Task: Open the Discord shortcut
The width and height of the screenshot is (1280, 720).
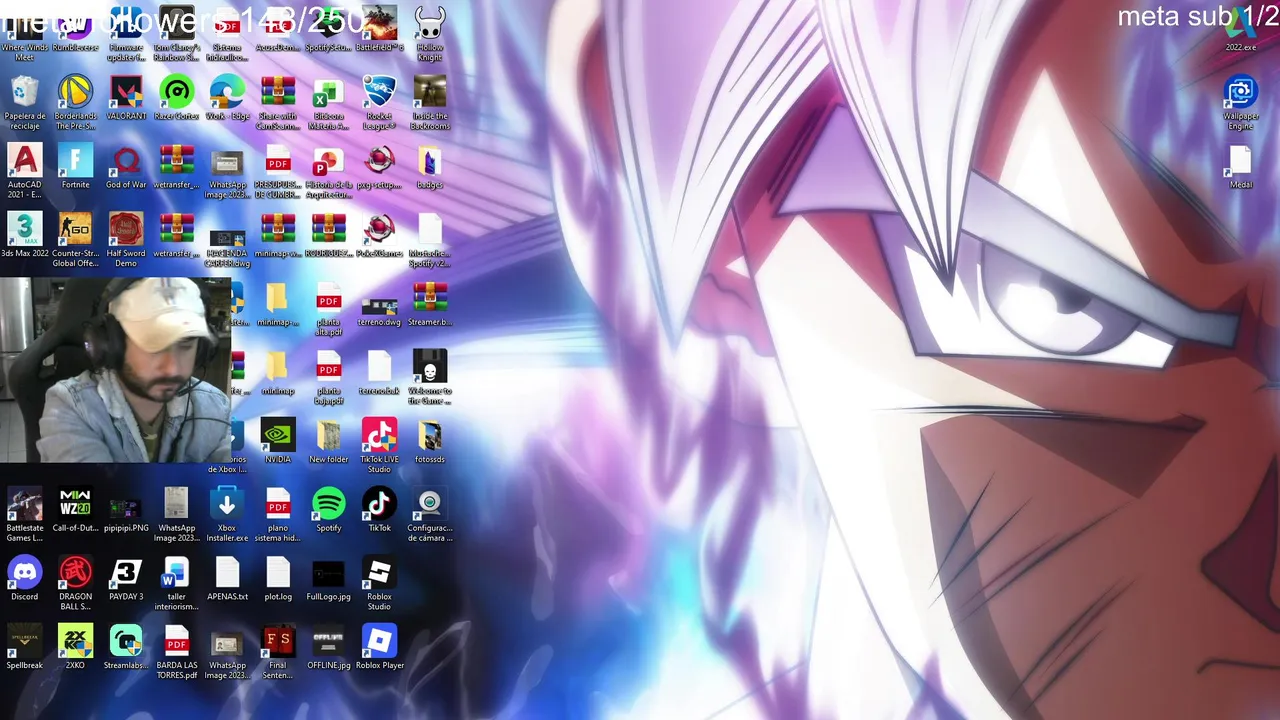Action: point(25,578)
